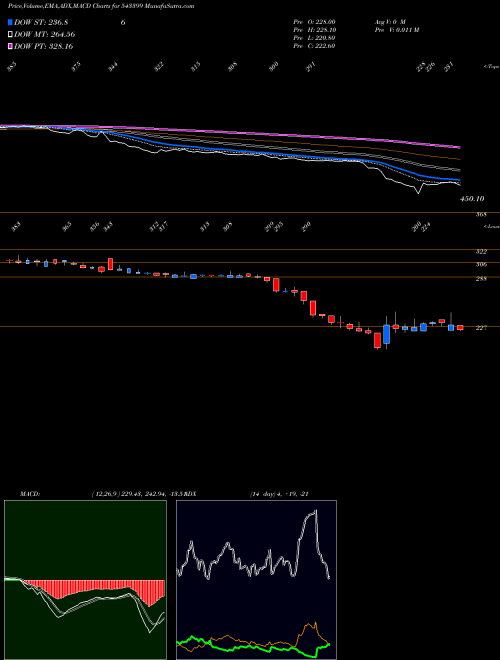The height and width of the screenshot is (660, 500).
Task: Open the MACD histogram chart panel
Action: point(85,580)
